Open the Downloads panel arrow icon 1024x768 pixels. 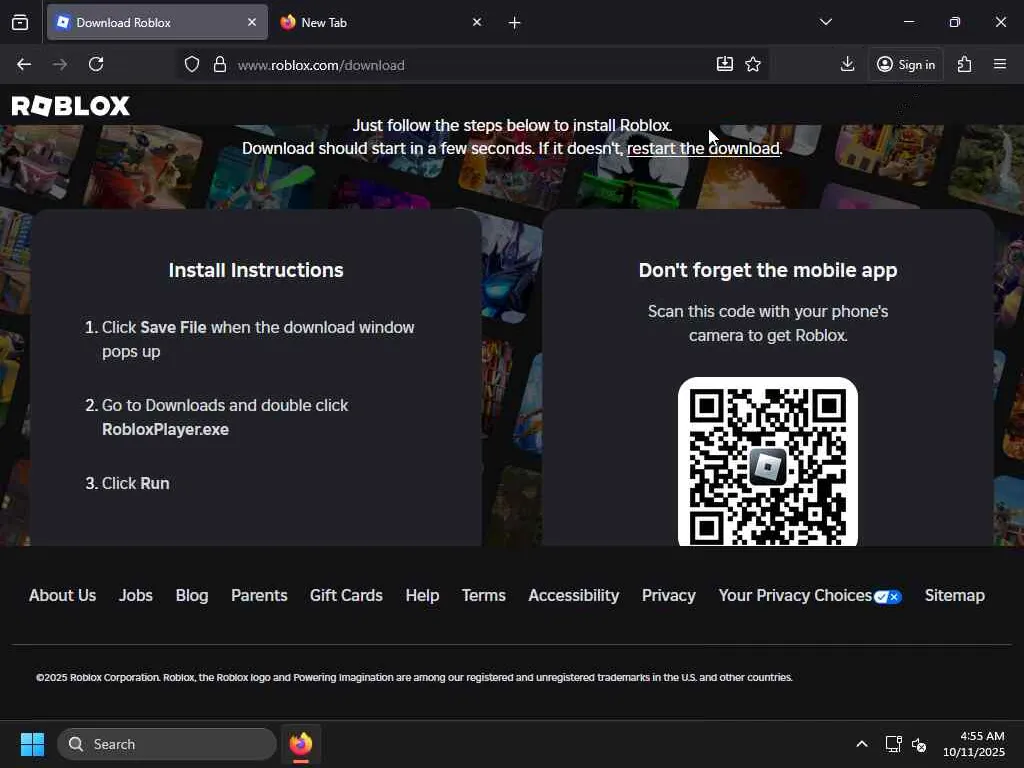(x=847, y=64)
